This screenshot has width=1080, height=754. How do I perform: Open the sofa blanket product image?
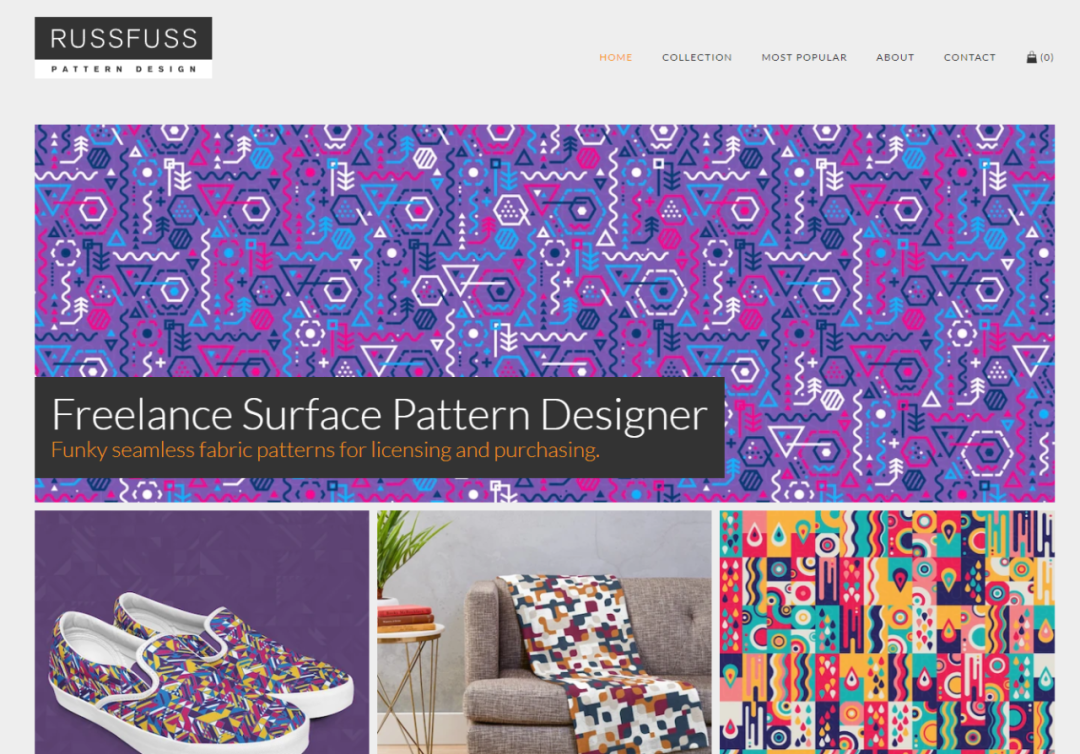point(544,632)
